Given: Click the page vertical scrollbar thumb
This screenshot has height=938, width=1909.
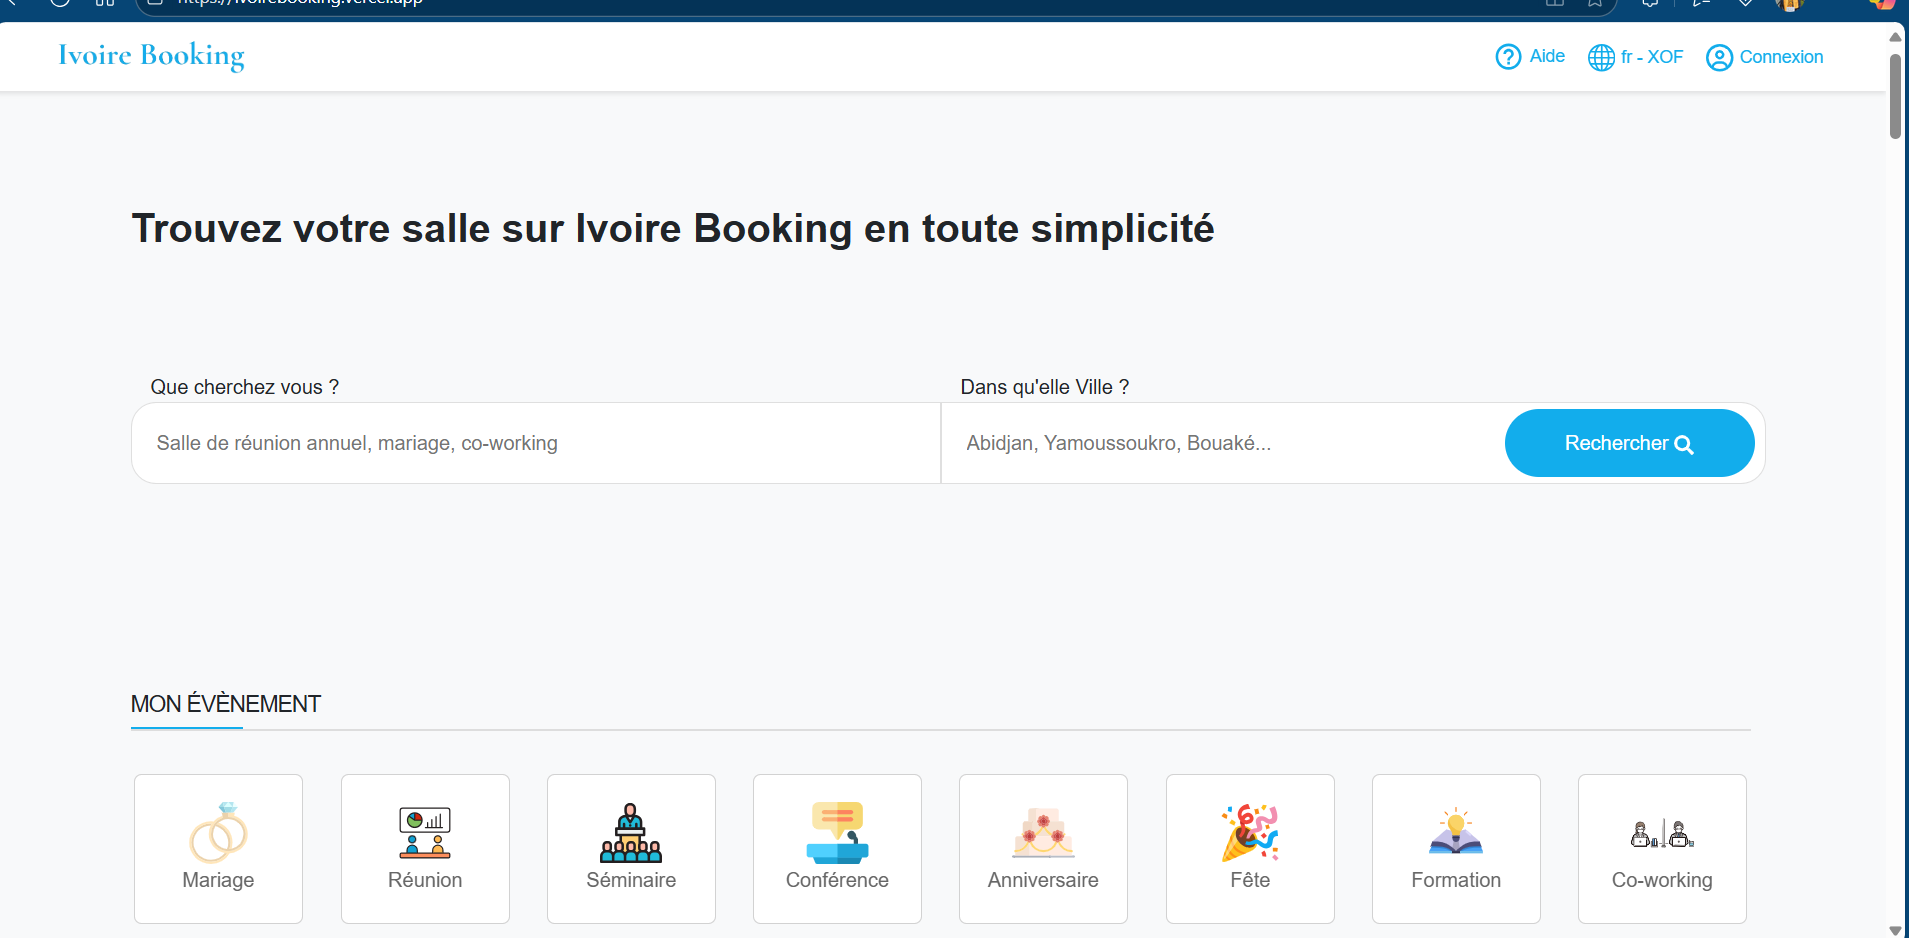Looking at the screenshot, I should pyautogui.click(x=1895, y=95).
